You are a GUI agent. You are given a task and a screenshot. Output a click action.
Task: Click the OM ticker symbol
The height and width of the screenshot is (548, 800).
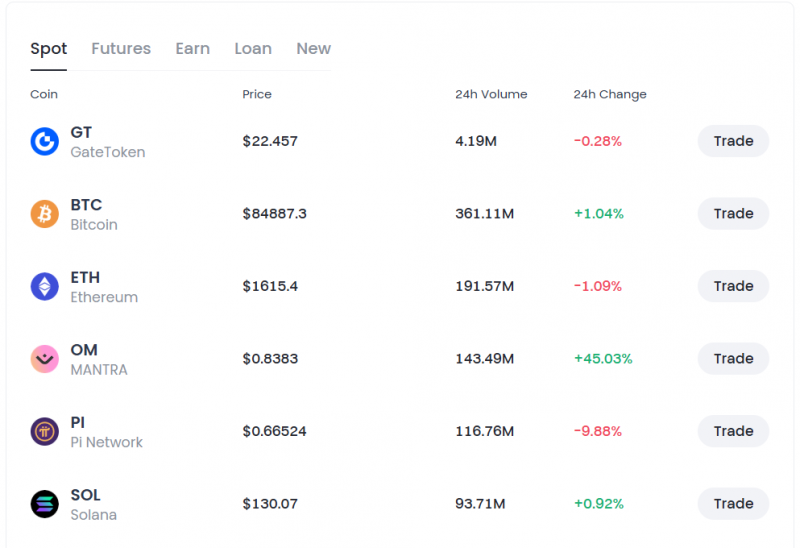tap(84, 350)
